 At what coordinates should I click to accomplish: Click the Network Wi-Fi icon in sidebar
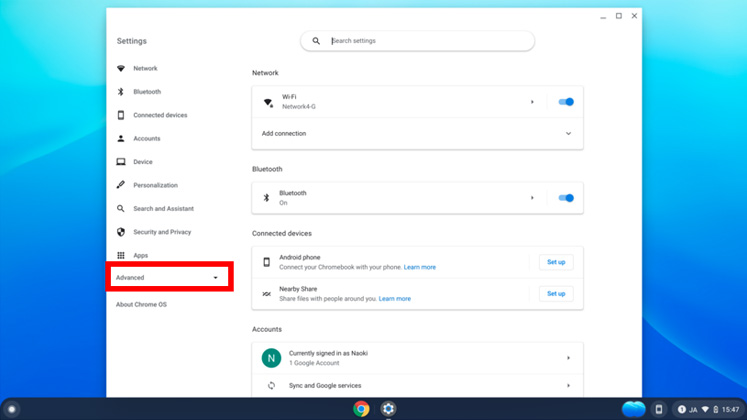click(x=121, y=69)
